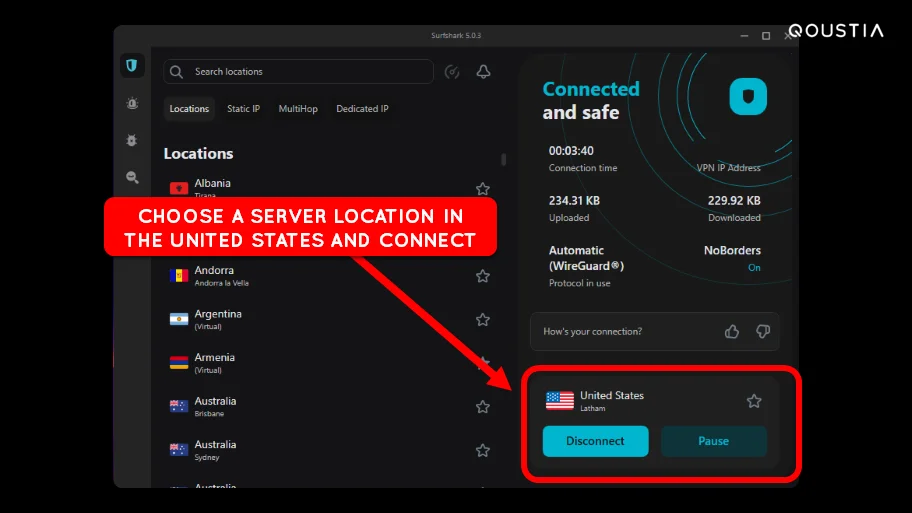The image size is (912, 513).
Task: Click the Armenia flag
Action: click(x=179, y=363)
